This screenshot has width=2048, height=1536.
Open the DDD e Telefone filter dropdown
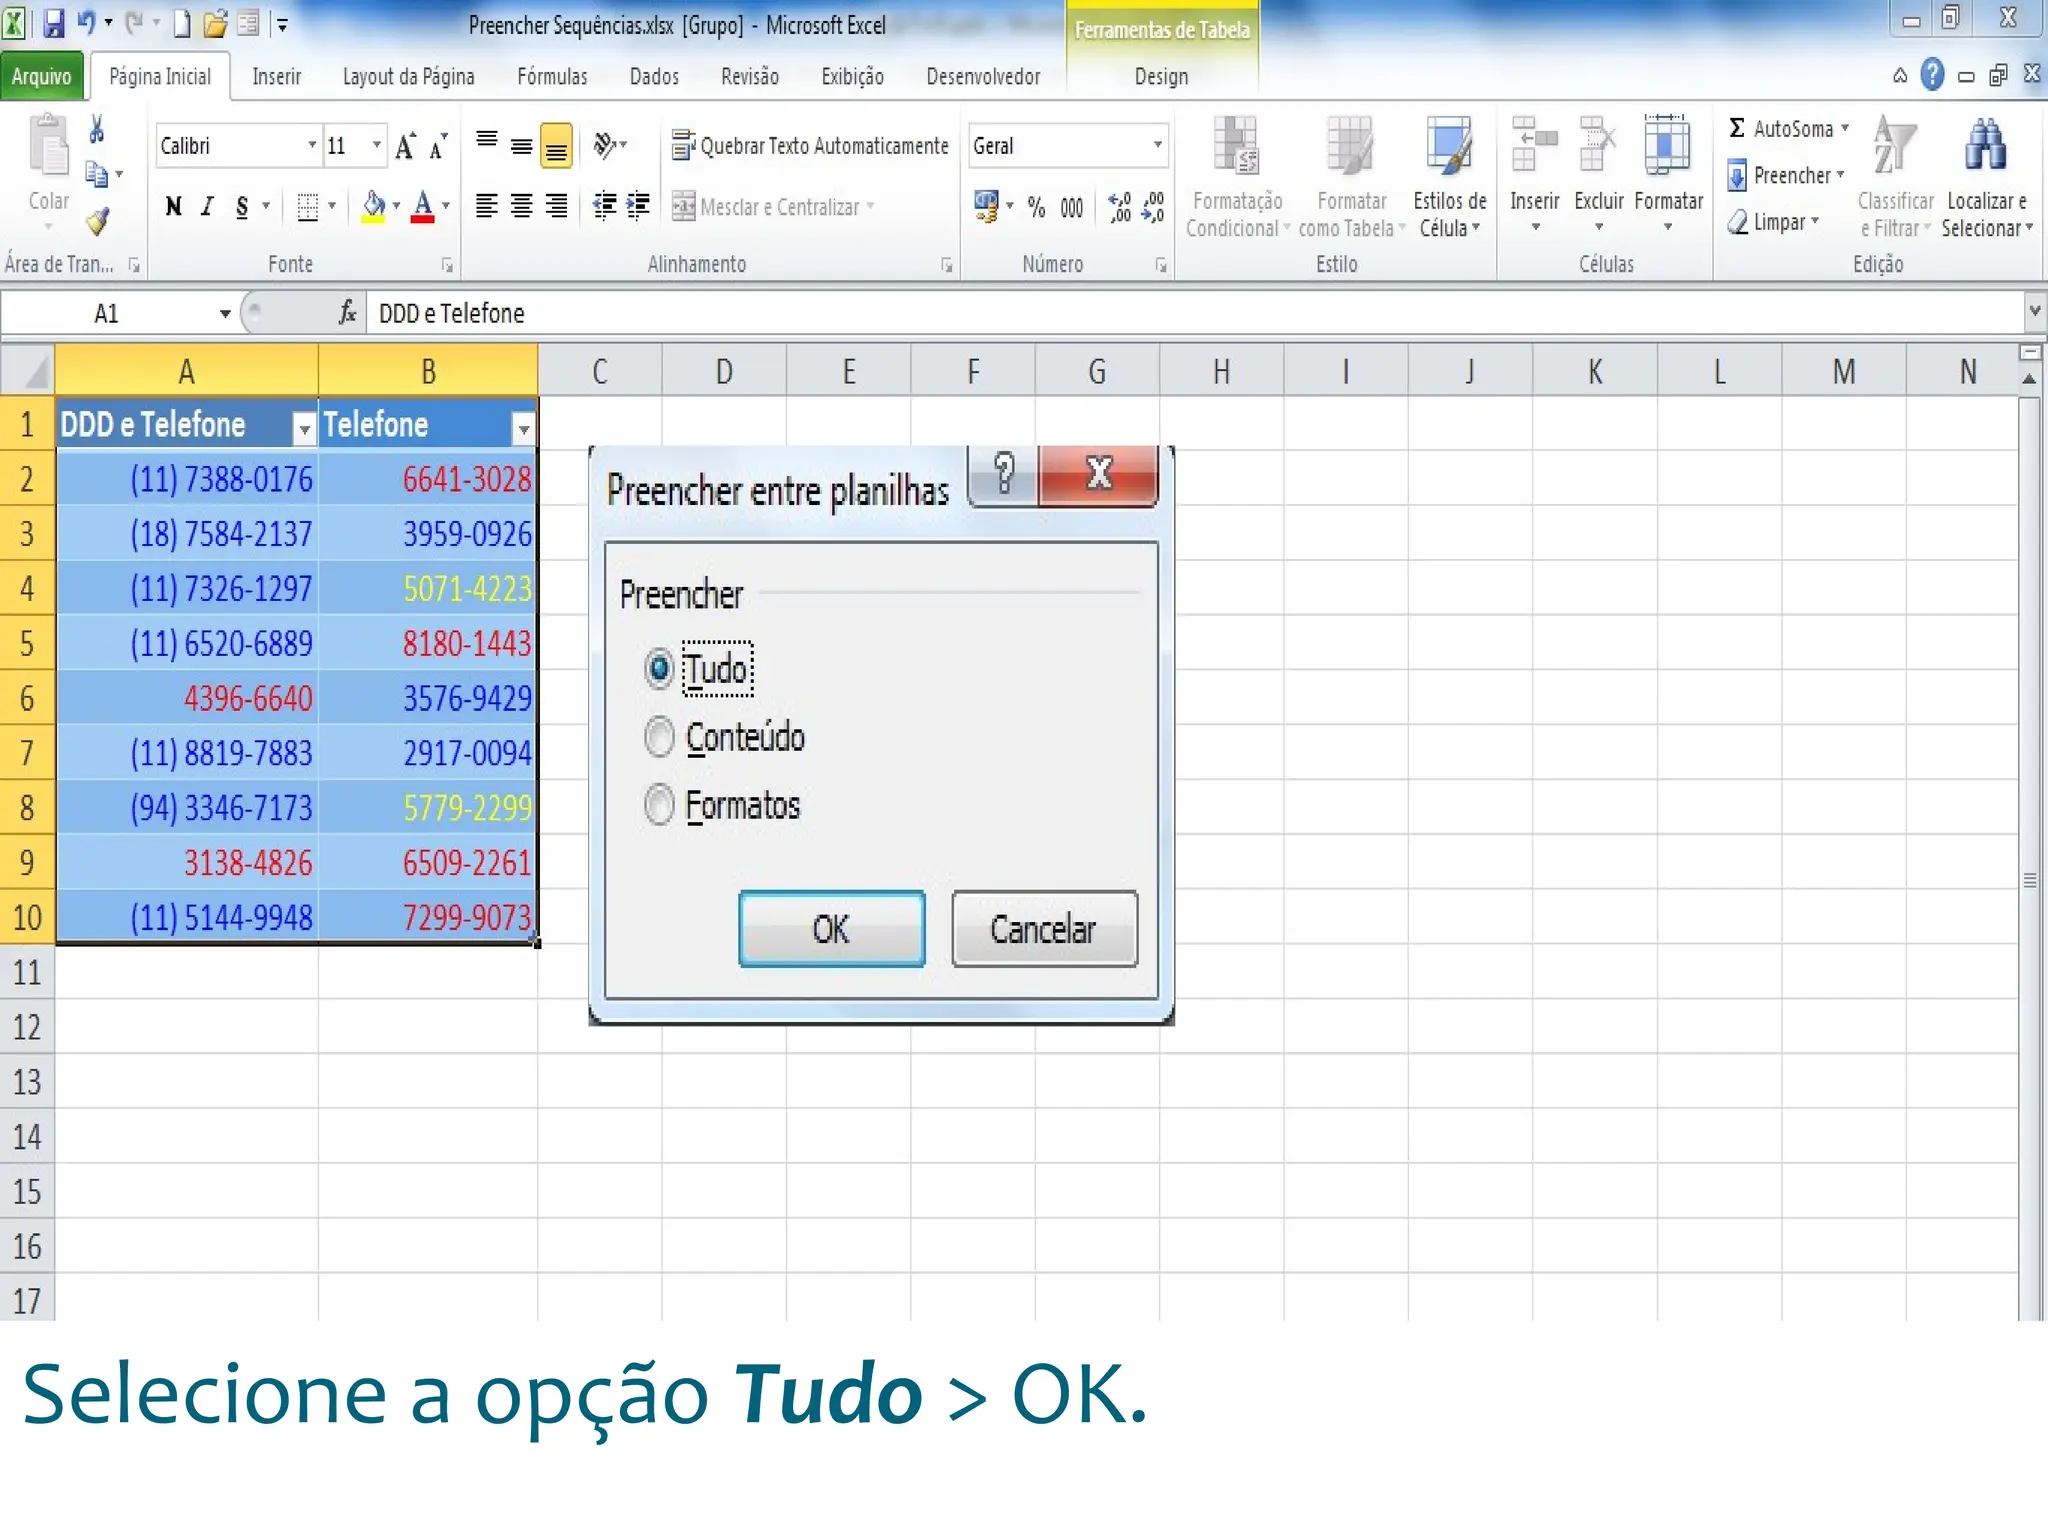point(304,429)
